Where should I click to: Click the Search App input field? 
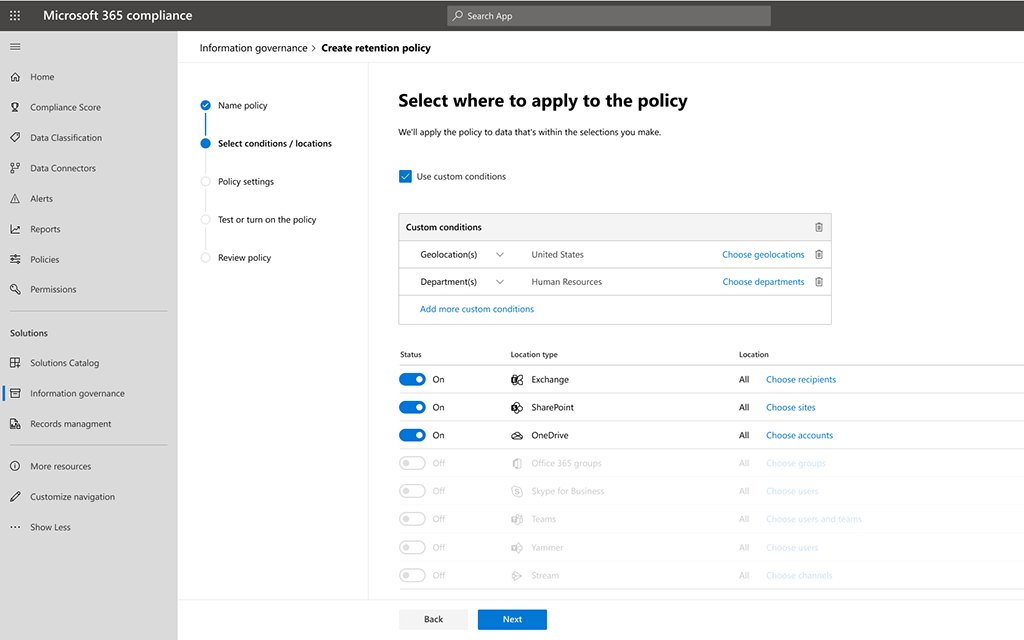609,16
